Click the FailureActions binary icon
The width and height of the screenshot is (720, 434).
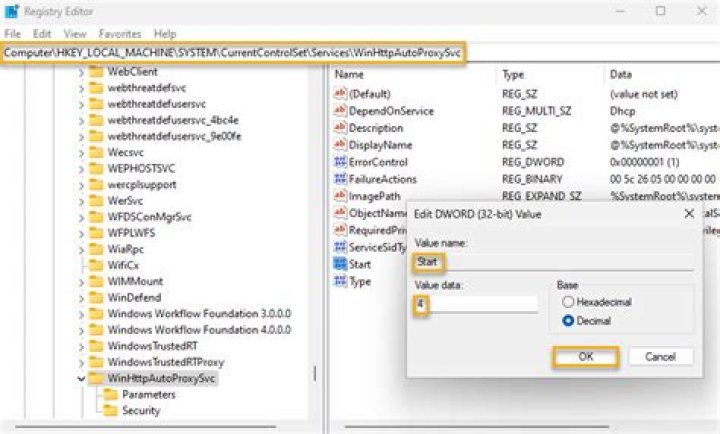(x=340, y=179)
